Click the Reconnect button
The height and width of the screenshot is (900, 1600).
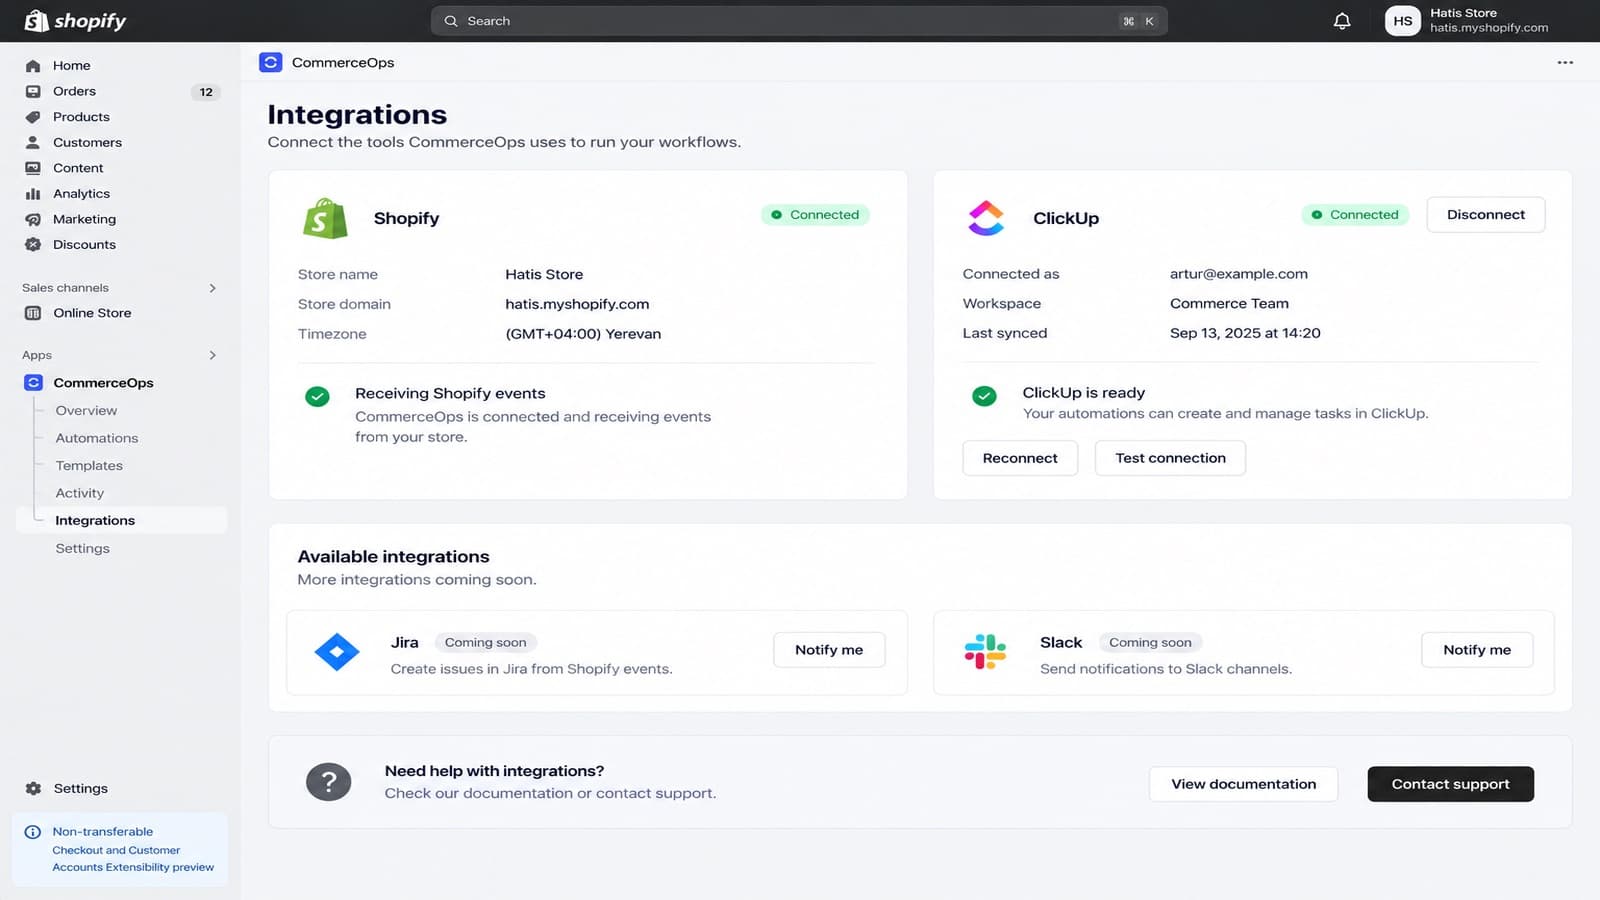(x=1020, y=458)
